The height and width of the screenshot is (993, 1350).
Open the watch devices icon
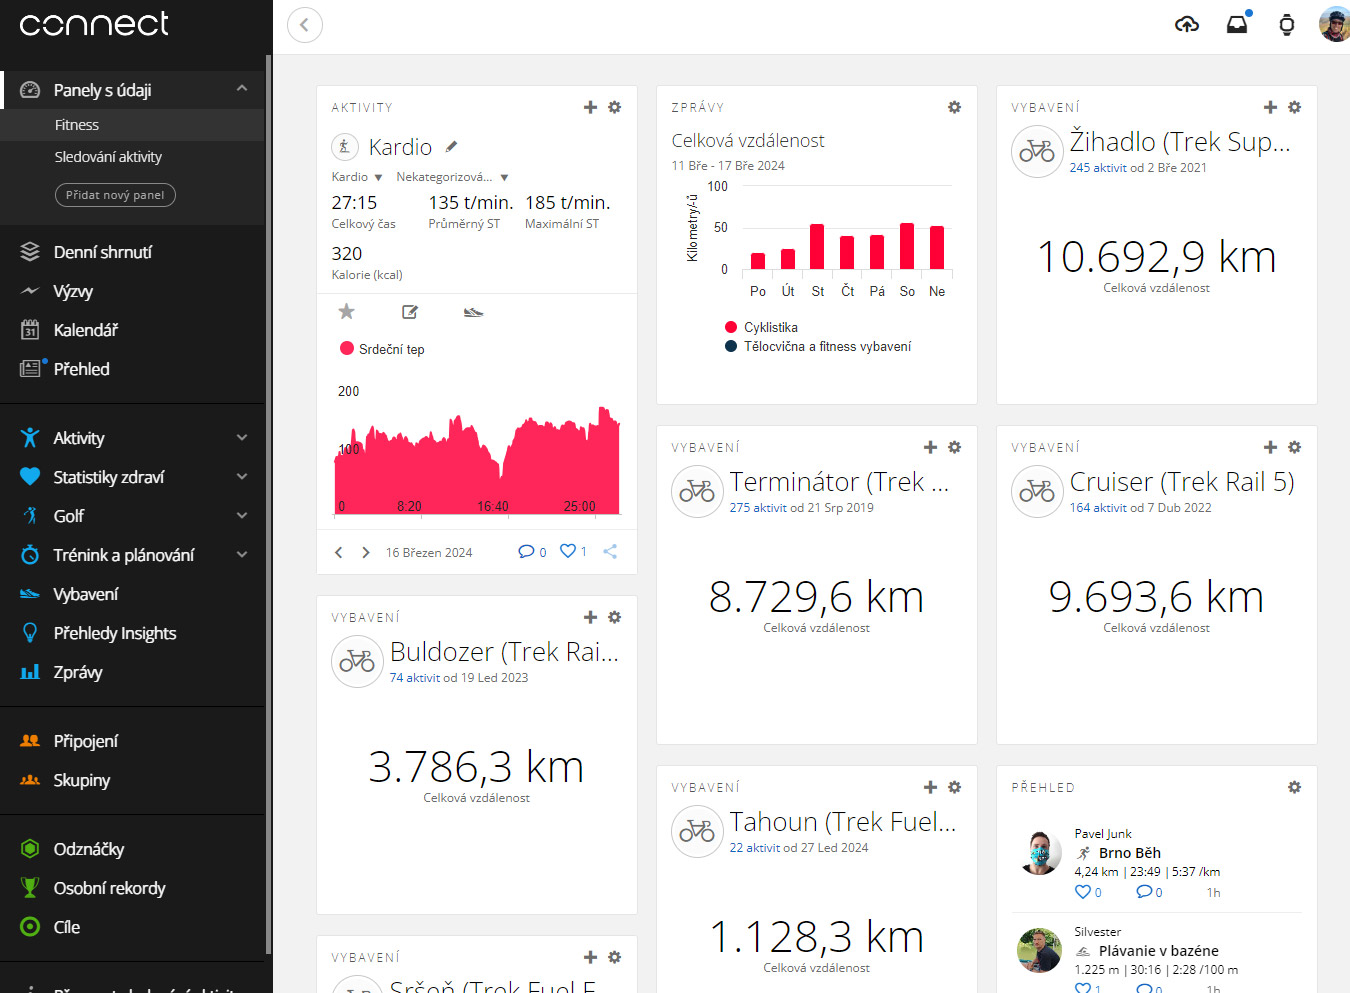point(1287,25)
